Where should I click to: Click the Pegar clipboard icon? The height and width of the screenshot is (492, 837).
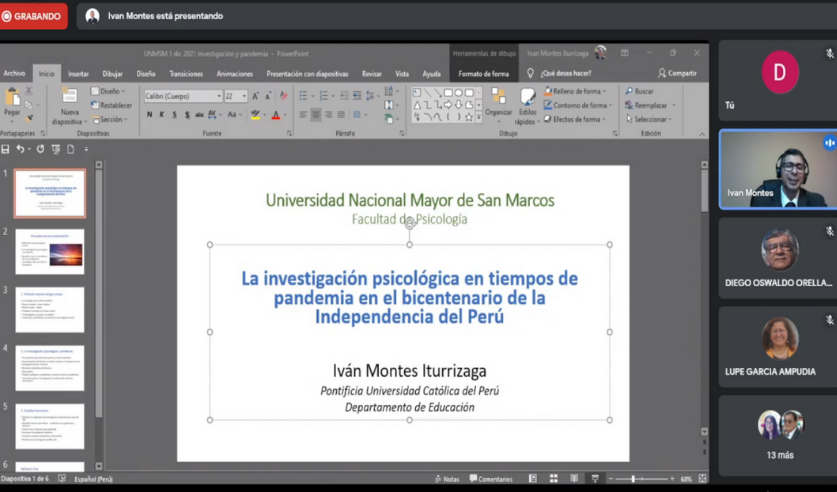(x=12, y=97)
